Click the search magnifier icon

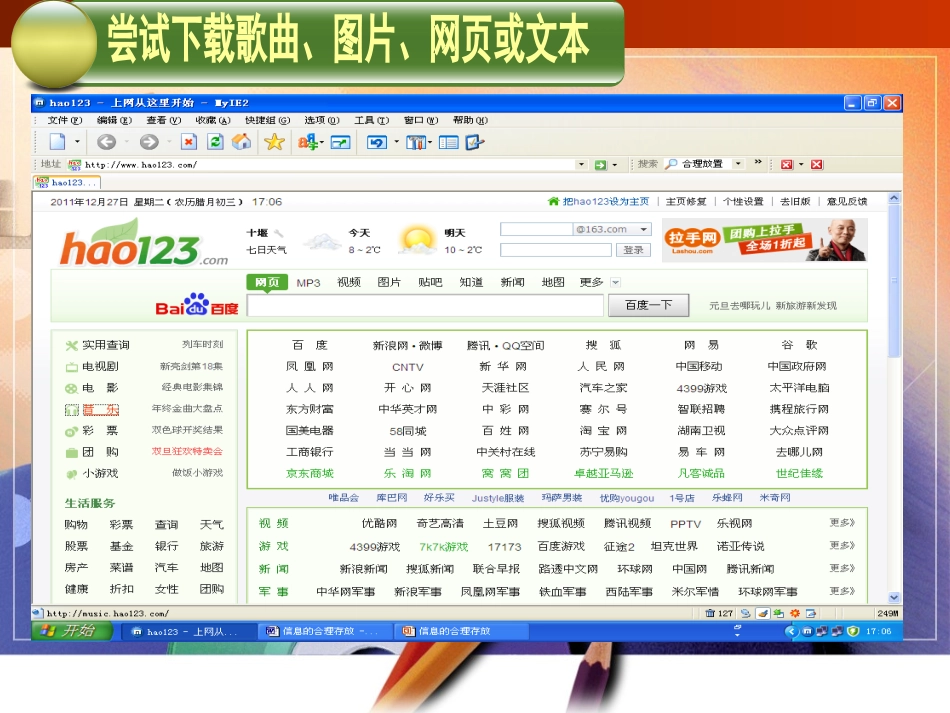click(671, 164)
